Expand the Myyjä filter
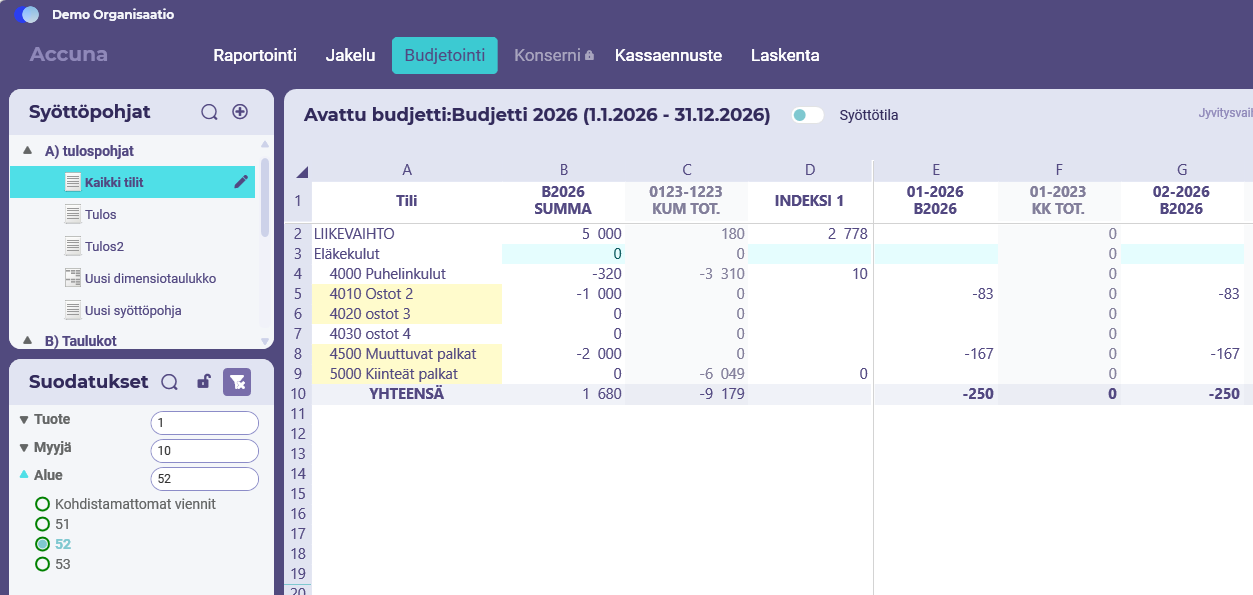 (24, 448)
